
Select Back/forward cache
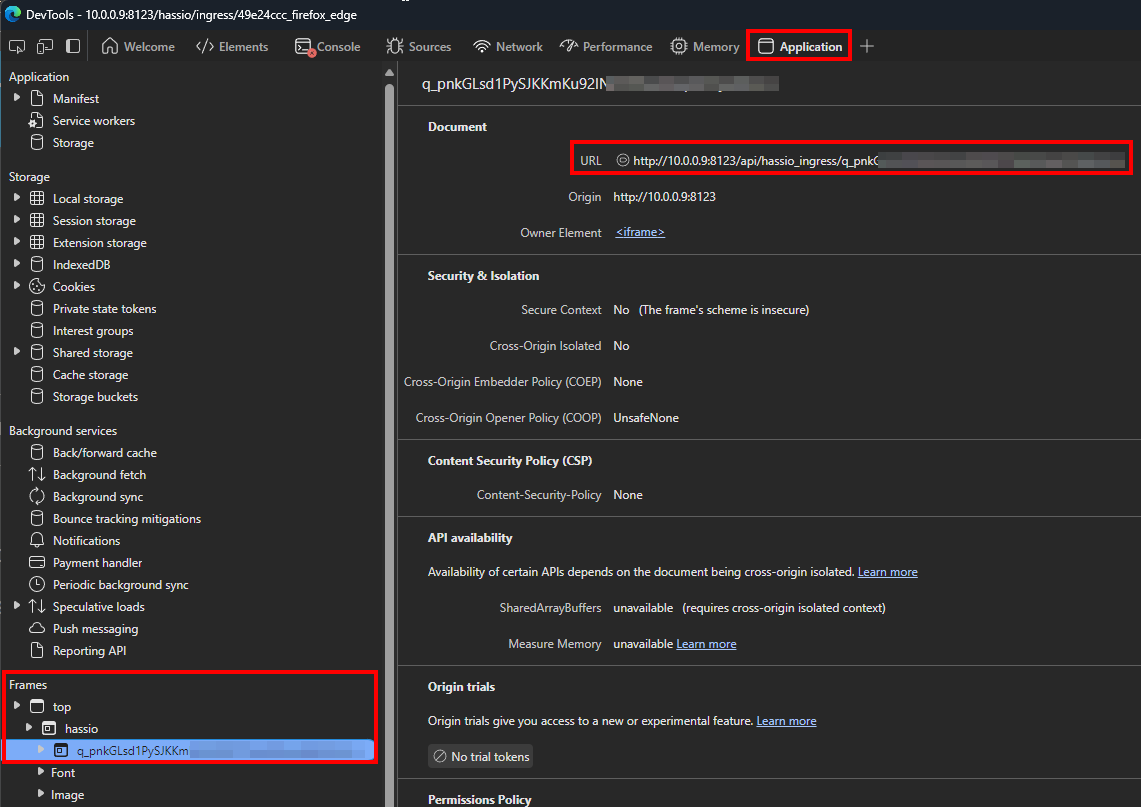[x=105, y=453]
